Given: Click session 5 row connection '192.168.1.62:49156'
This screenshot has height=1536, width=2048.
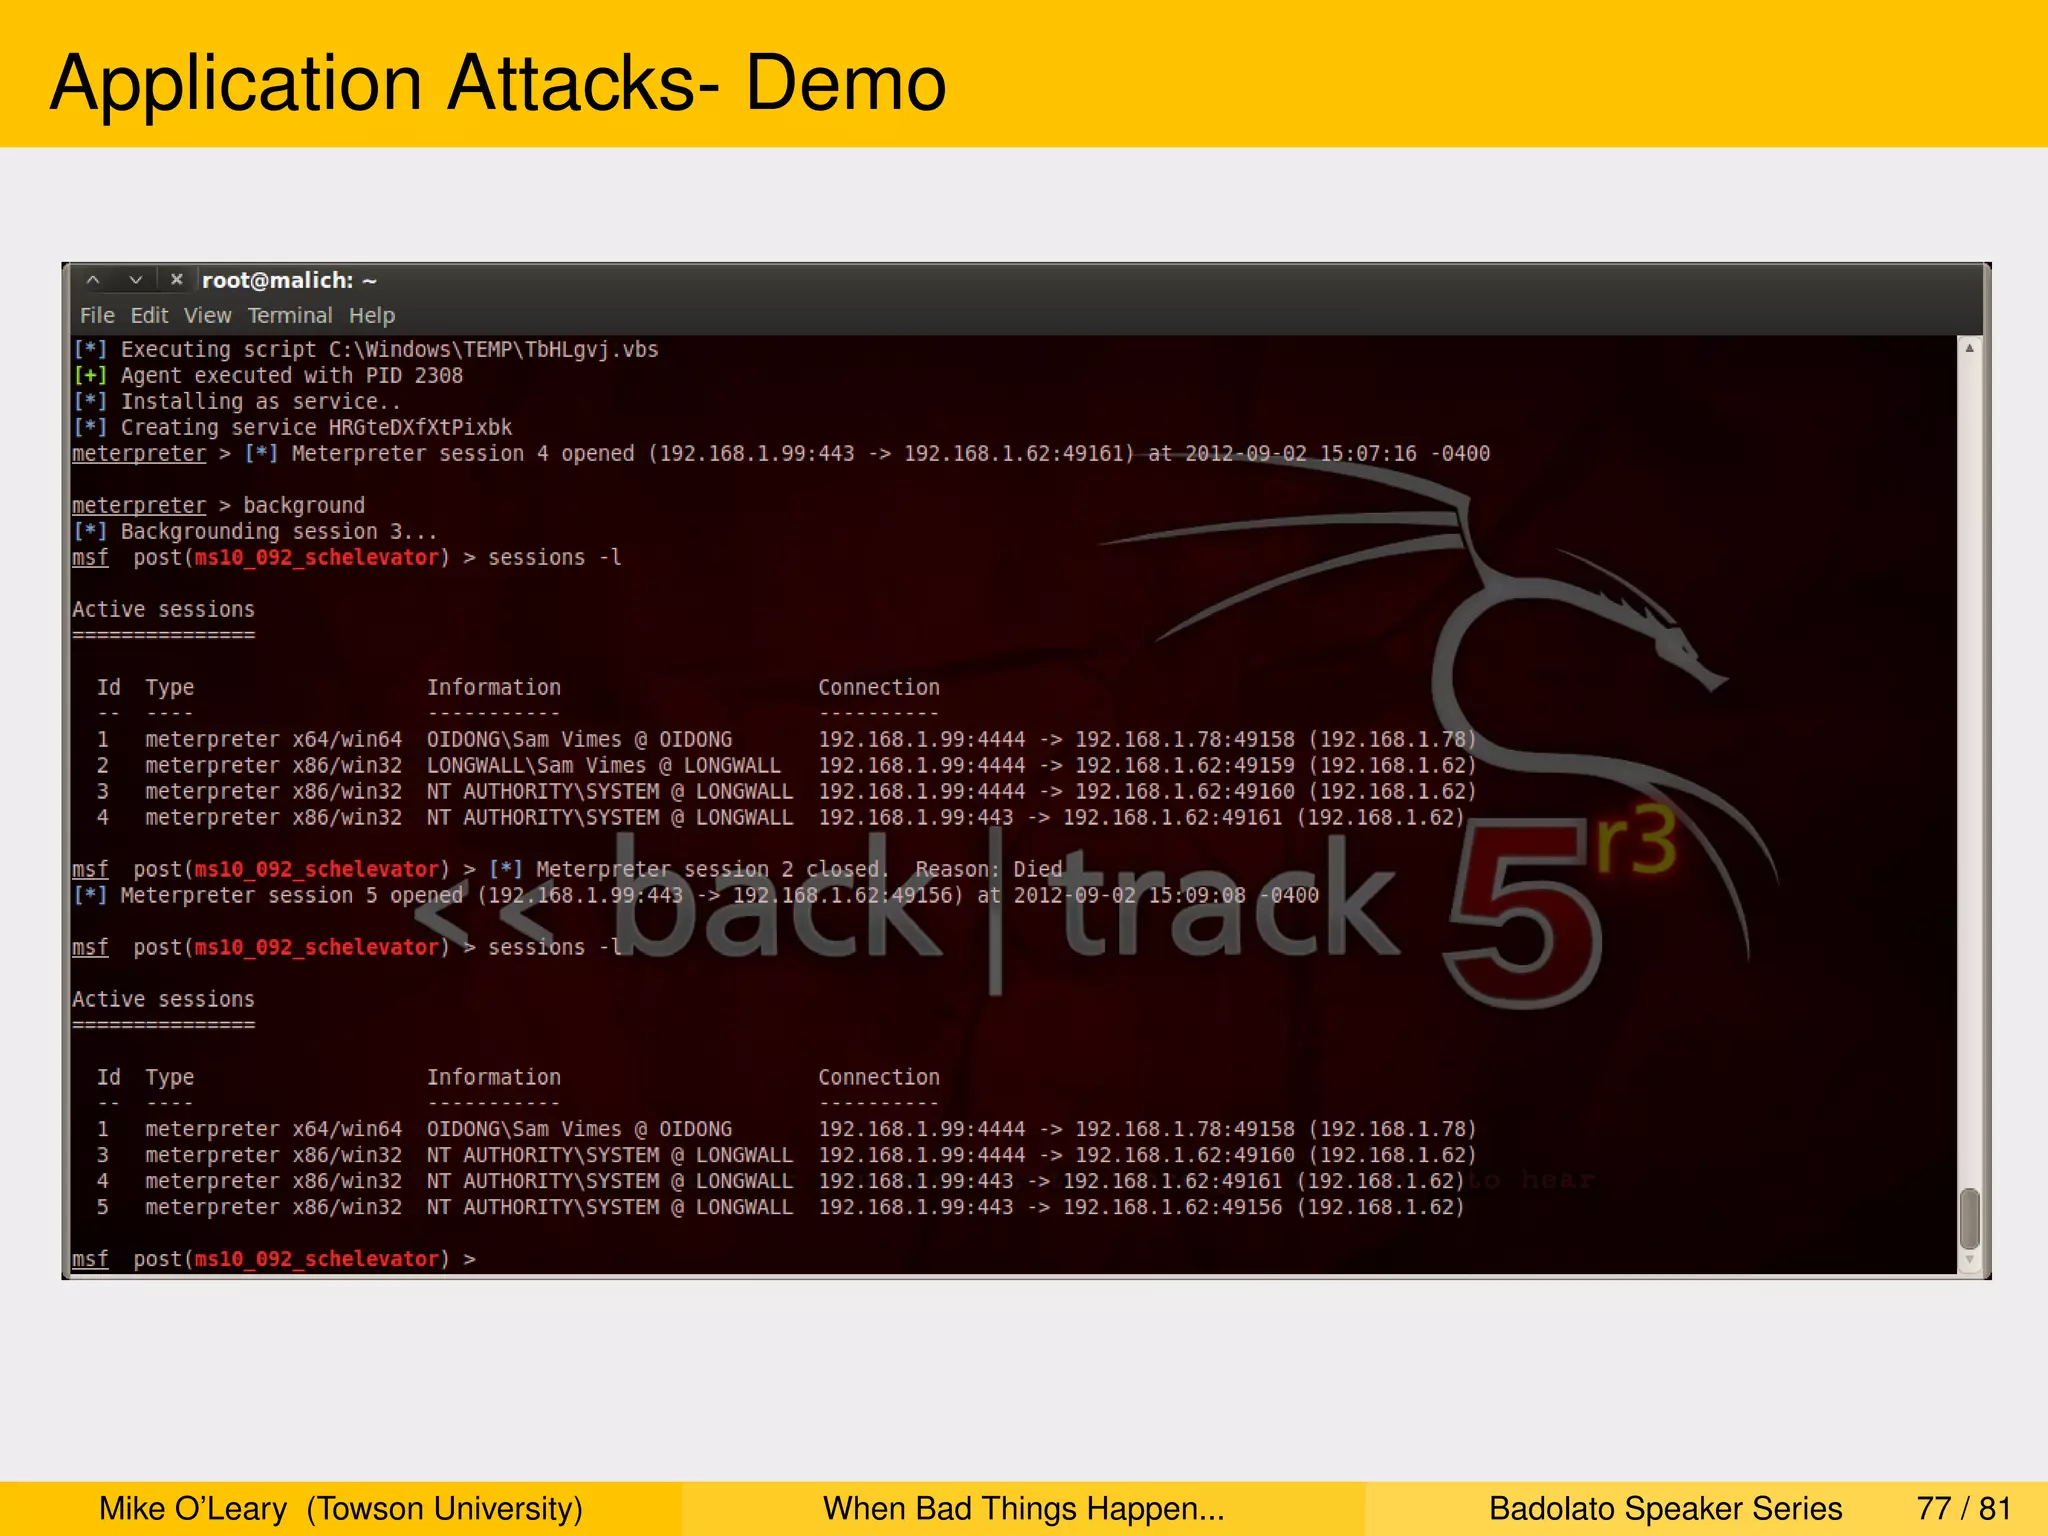Looking at the screenshot, I should tap(1172, 1208).
